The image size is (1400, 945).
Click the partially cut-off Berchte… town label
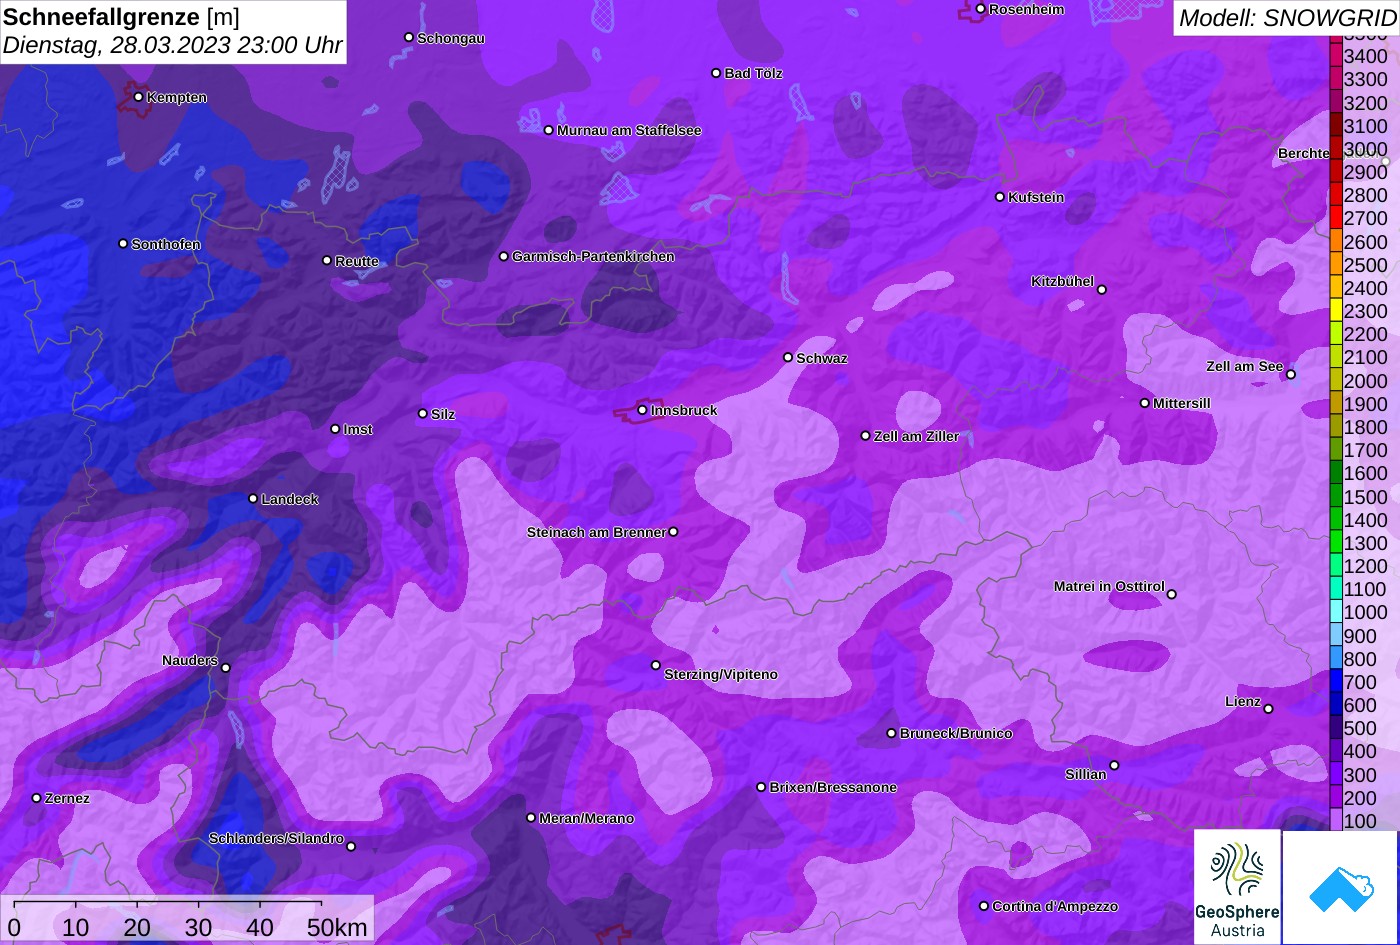(x=1304, y=153)
